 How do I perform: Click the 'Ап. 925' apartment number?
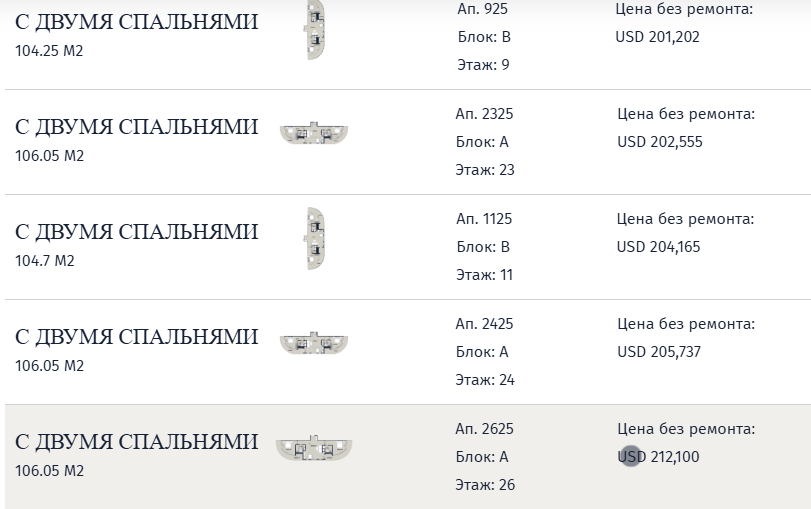click(x=480, y=9)
